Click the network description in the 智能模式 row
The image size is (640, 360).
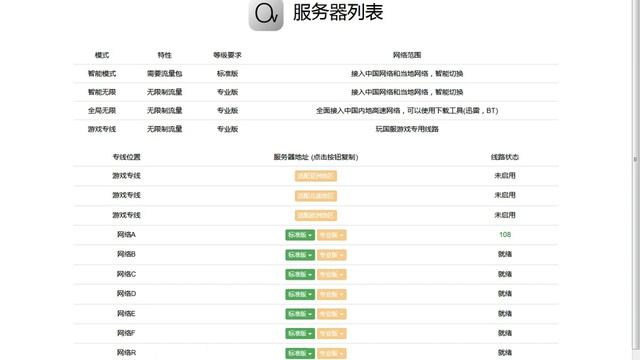coord(407,73)
